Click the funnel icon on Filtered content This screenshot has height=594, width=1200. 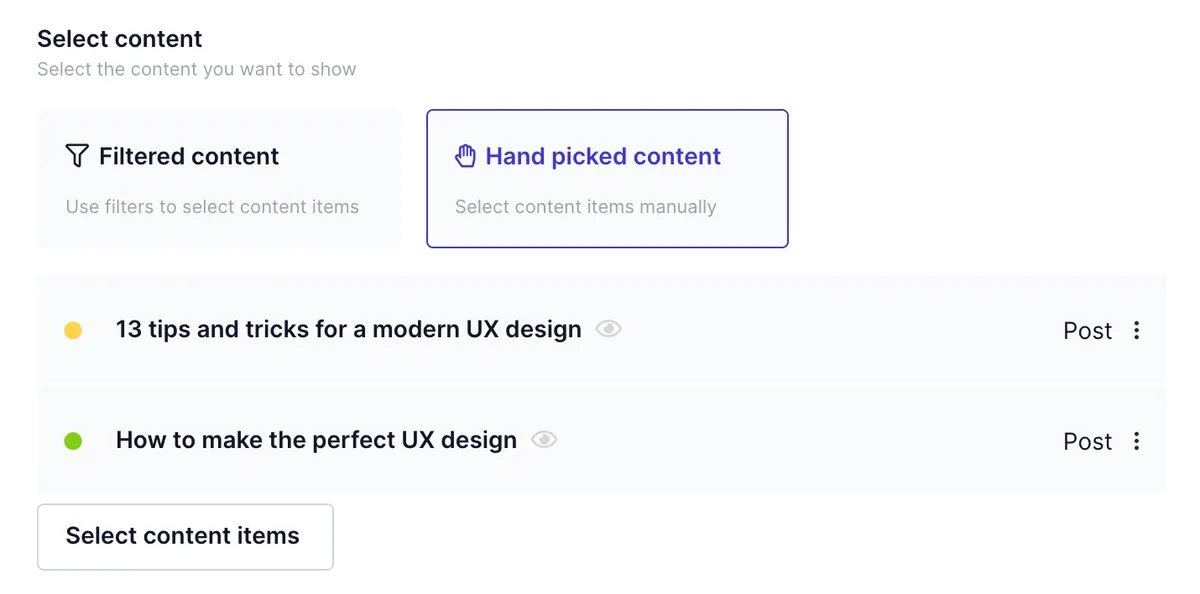[x=77, y=156]
